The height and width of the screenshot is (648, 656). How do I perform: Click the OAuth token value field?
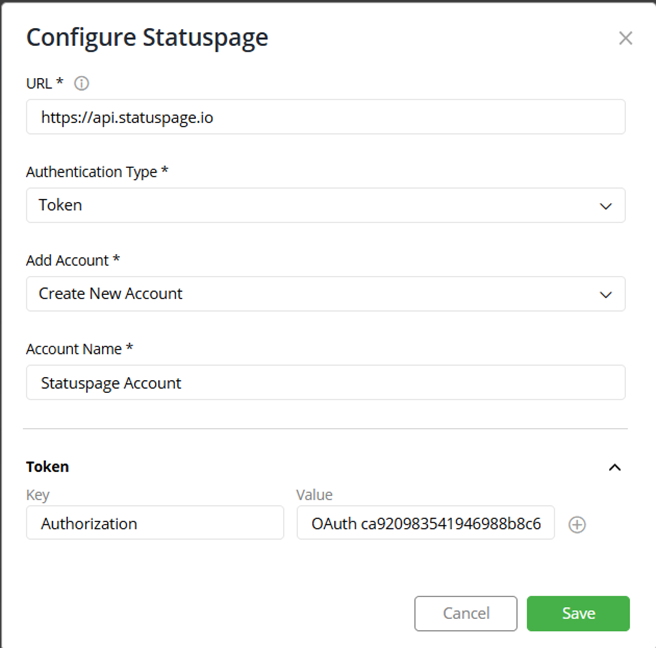tap(426, 522)
